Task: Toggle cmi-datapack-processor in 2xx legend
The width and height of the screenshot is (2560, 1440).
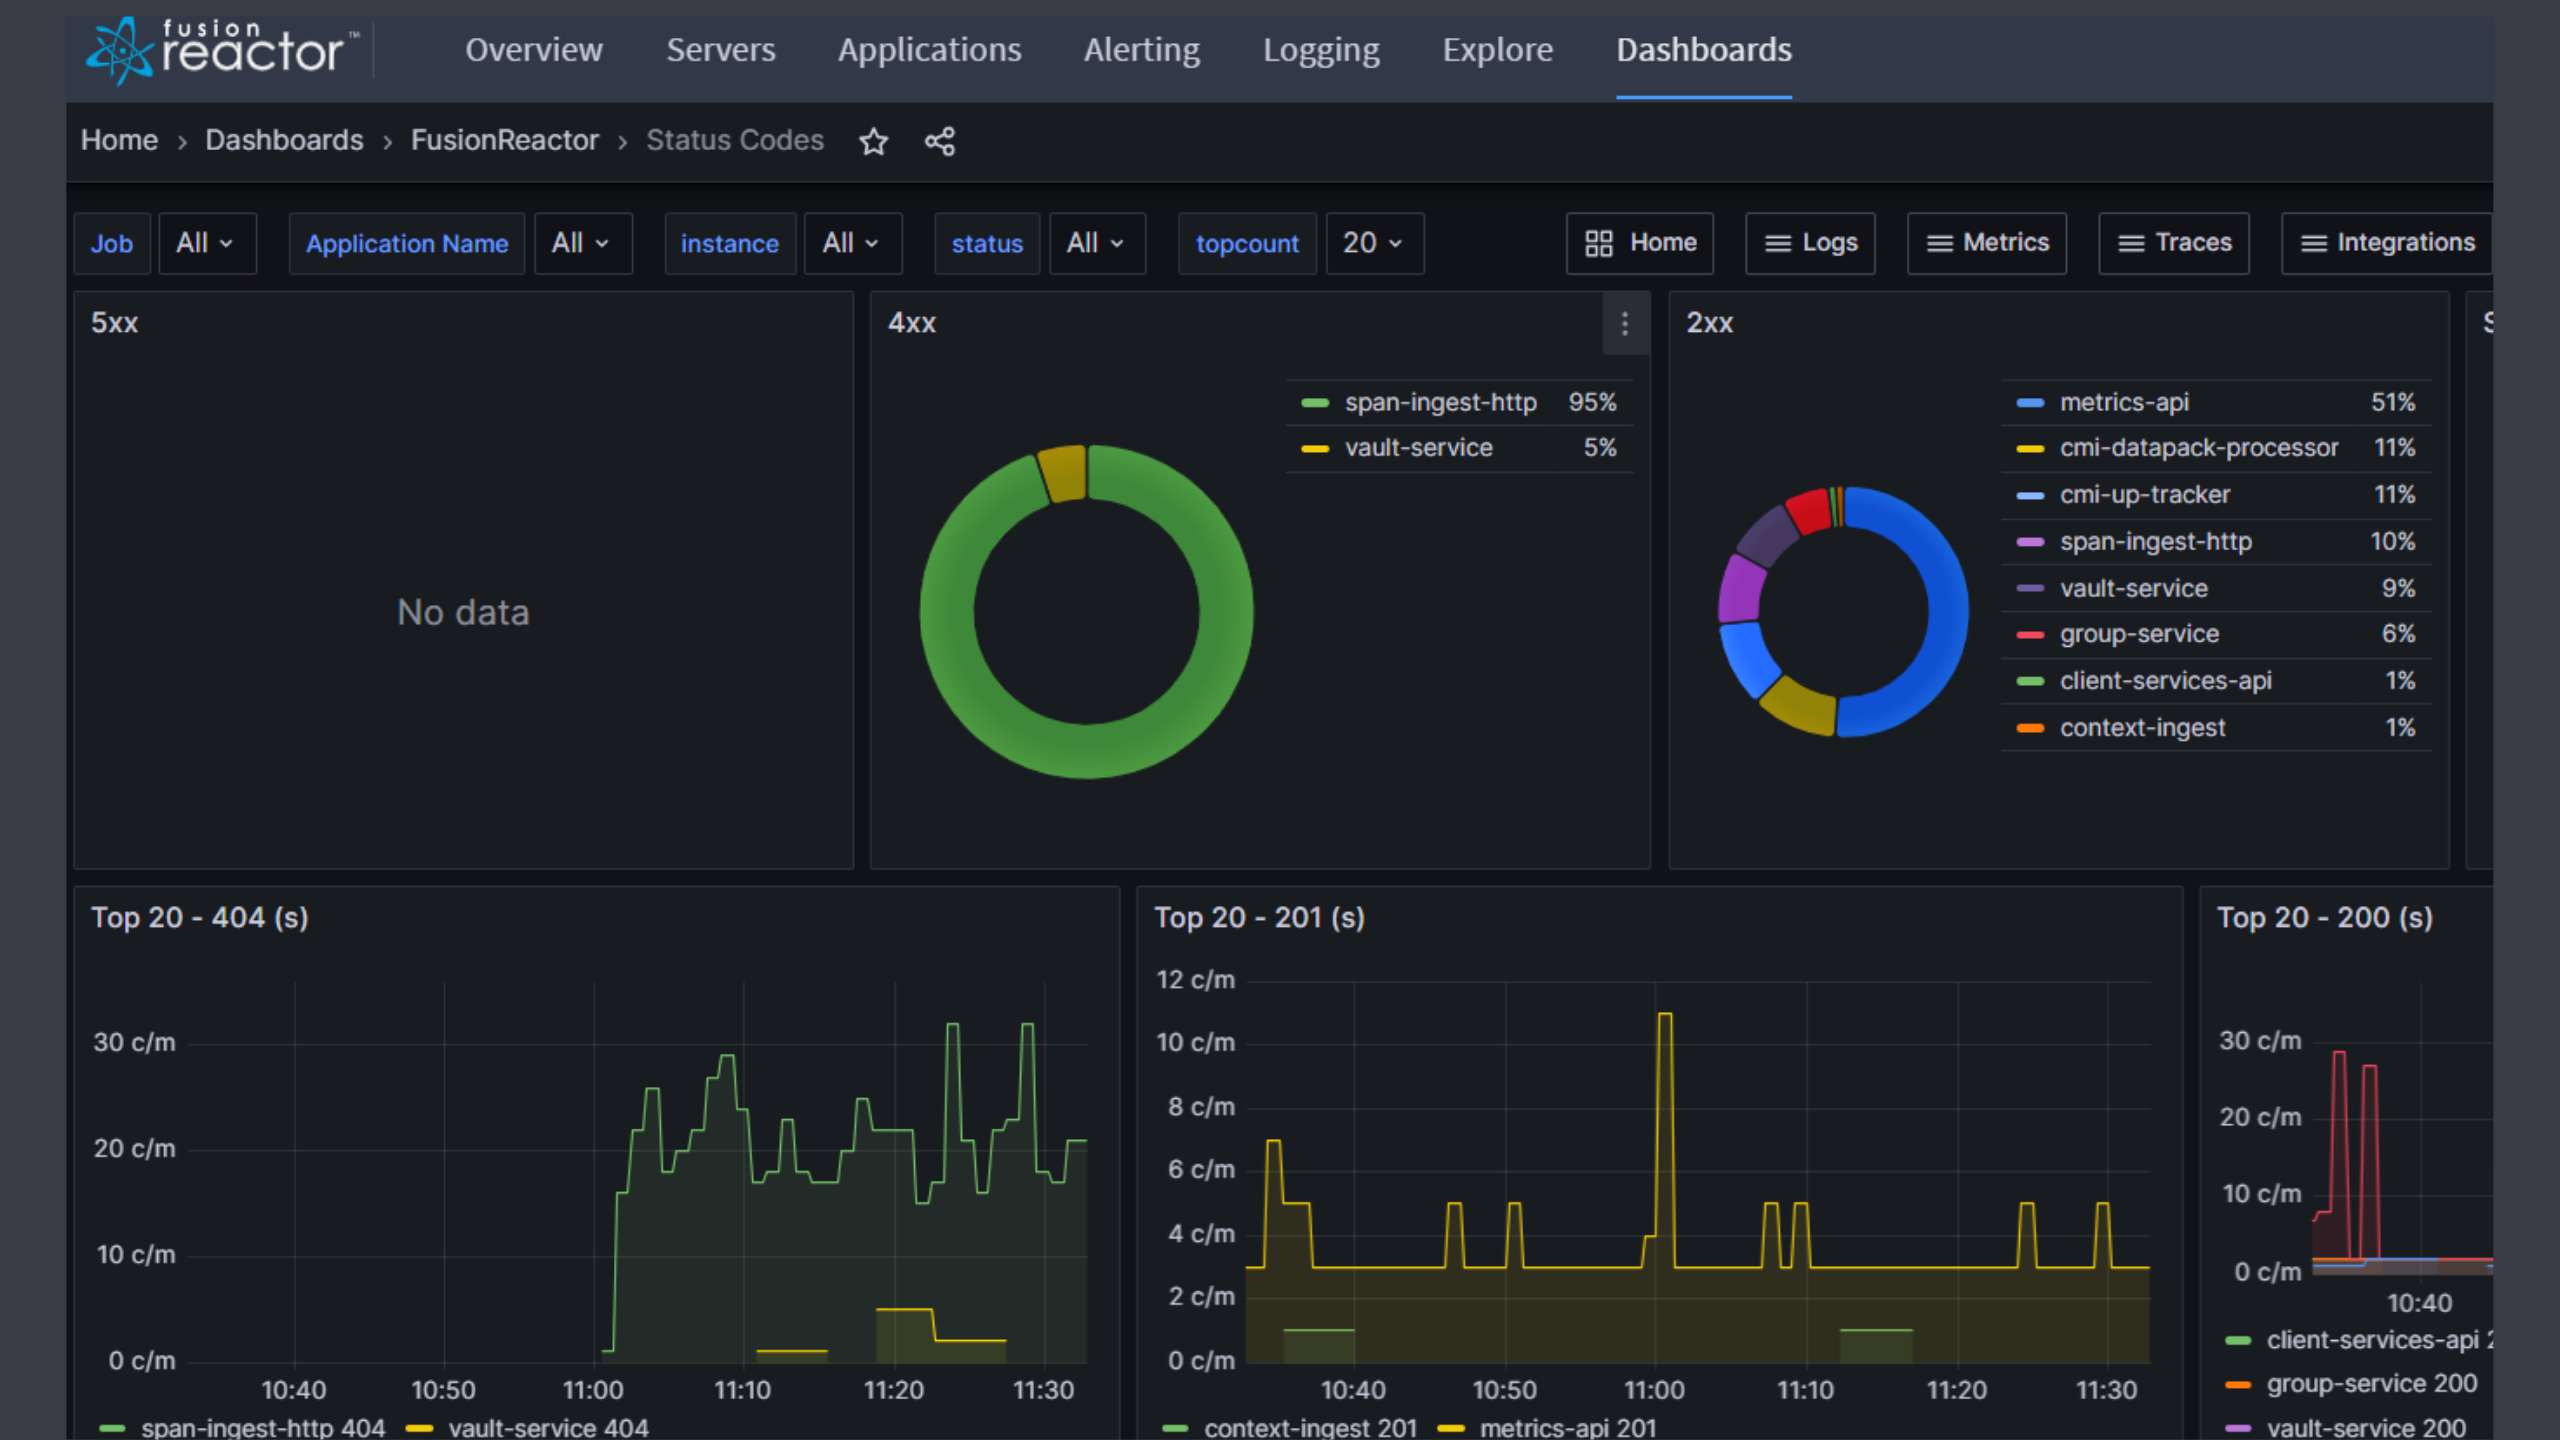Action: click(x=2198, y=447)
